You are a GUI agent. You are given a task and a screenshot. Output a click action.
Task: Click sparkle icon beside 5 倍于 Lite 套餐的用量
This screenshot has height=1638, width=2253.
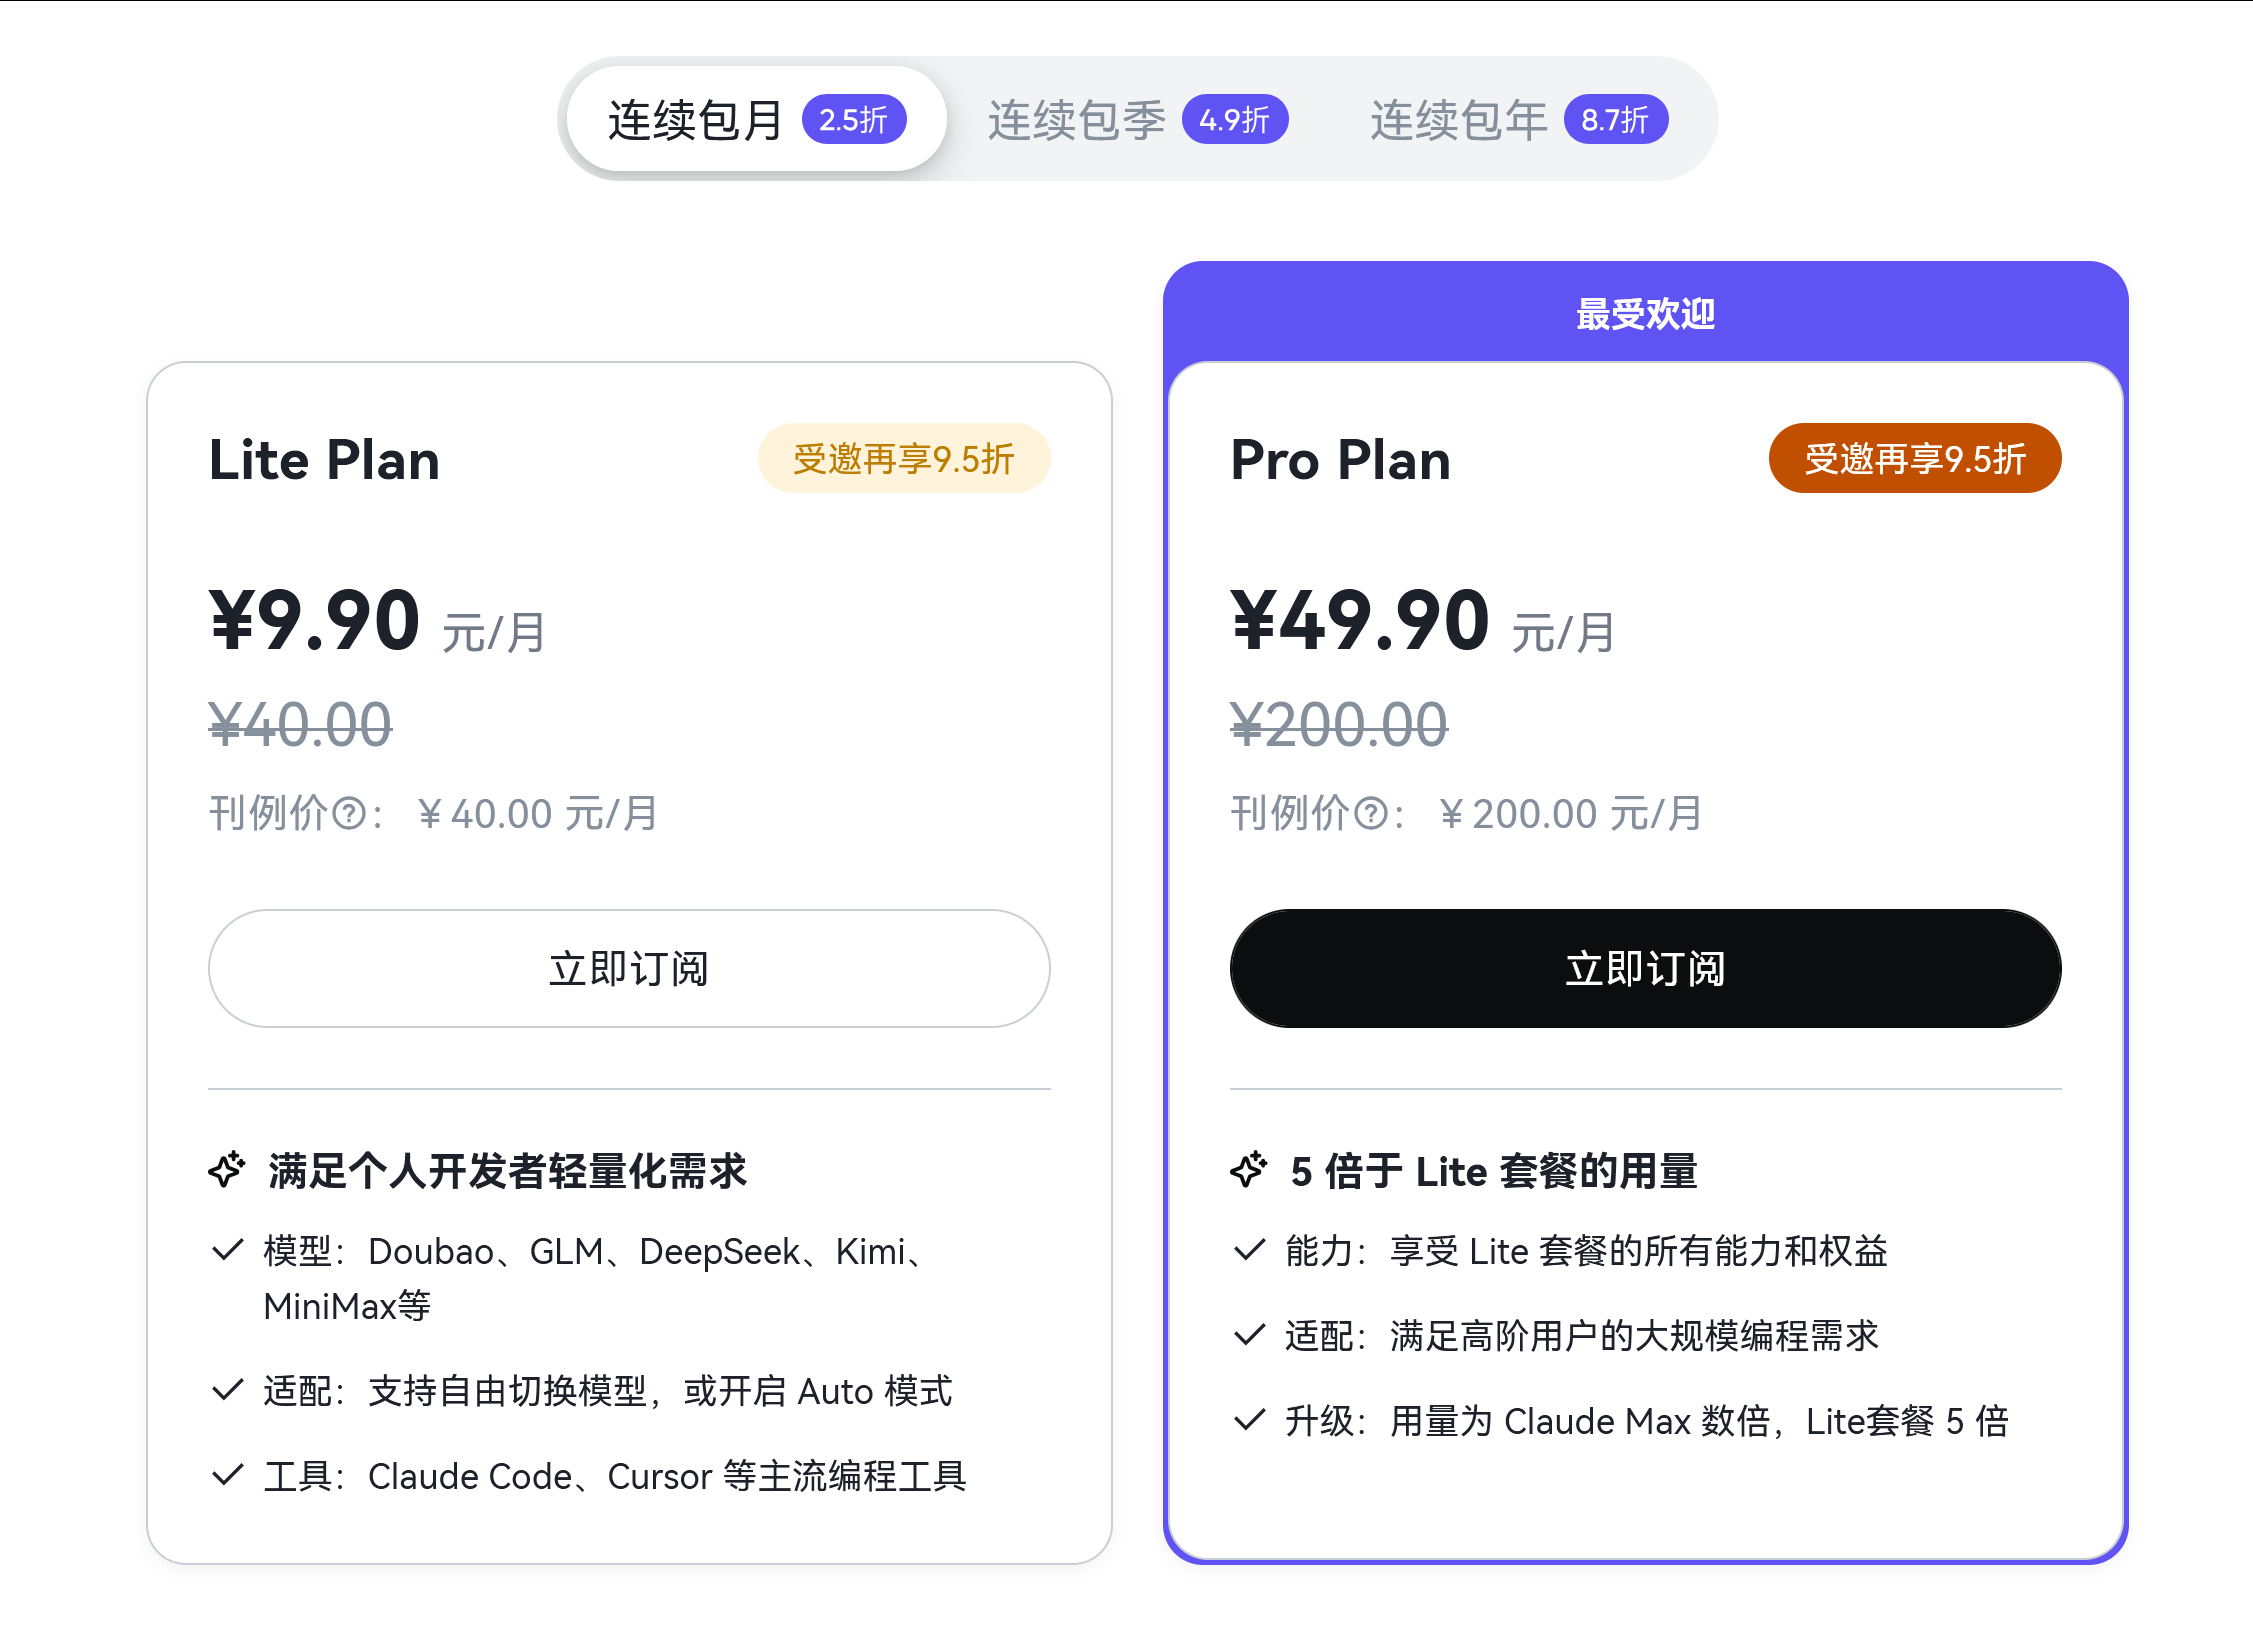coord(1249,1169)
